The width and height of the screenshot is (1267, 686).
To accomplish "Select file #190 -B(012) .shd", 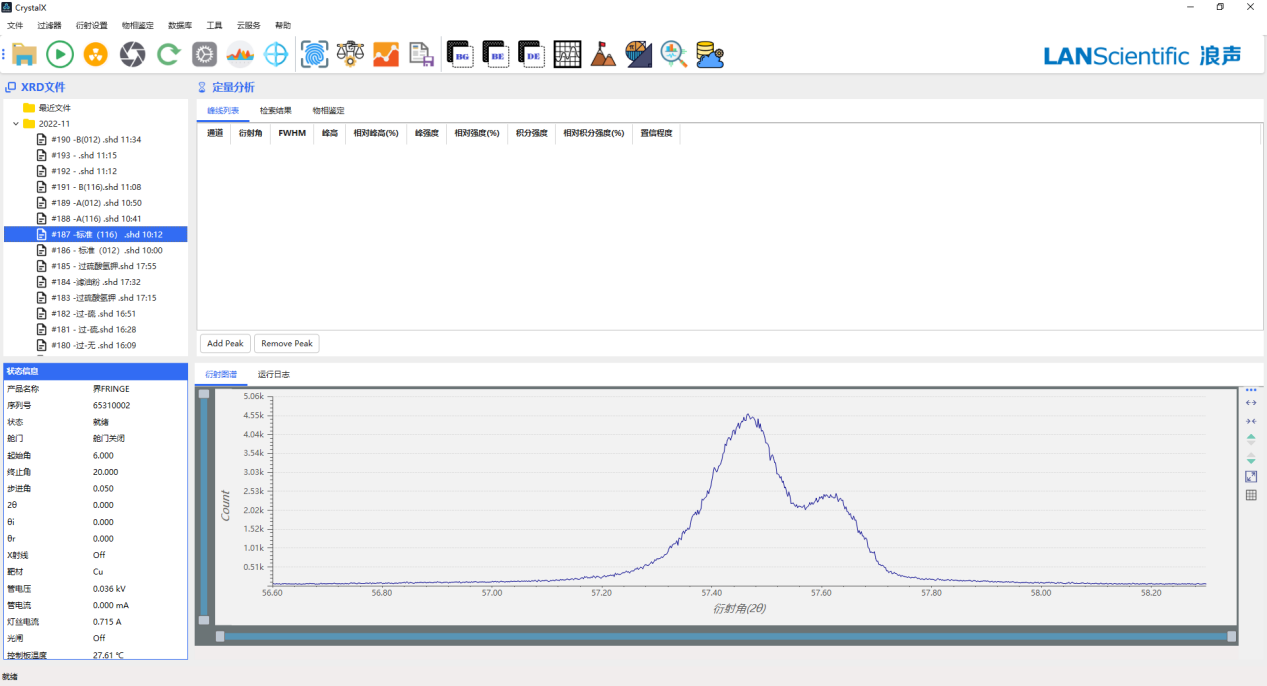I will pyautogui.click(x=95, y=140).
